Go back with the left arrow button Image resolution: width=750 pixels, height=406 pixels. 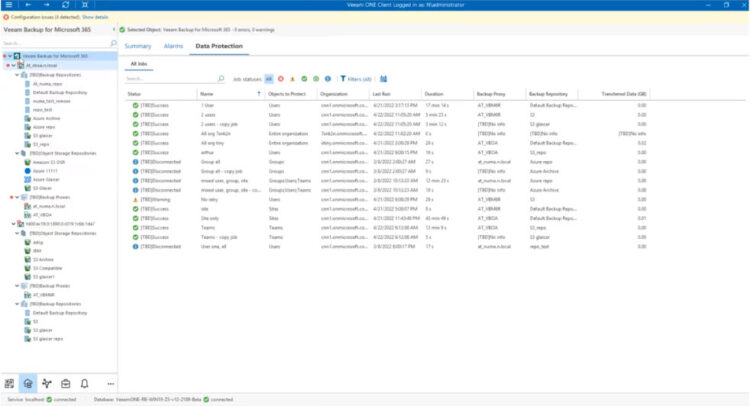[x=28, y=5]
